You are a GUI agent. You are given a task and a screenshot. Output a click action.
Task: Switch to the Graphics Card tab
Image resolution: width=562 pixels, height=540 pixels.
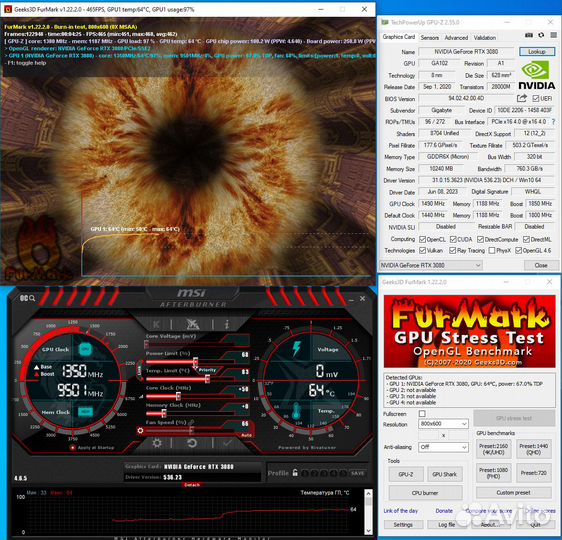pos(399,37)
